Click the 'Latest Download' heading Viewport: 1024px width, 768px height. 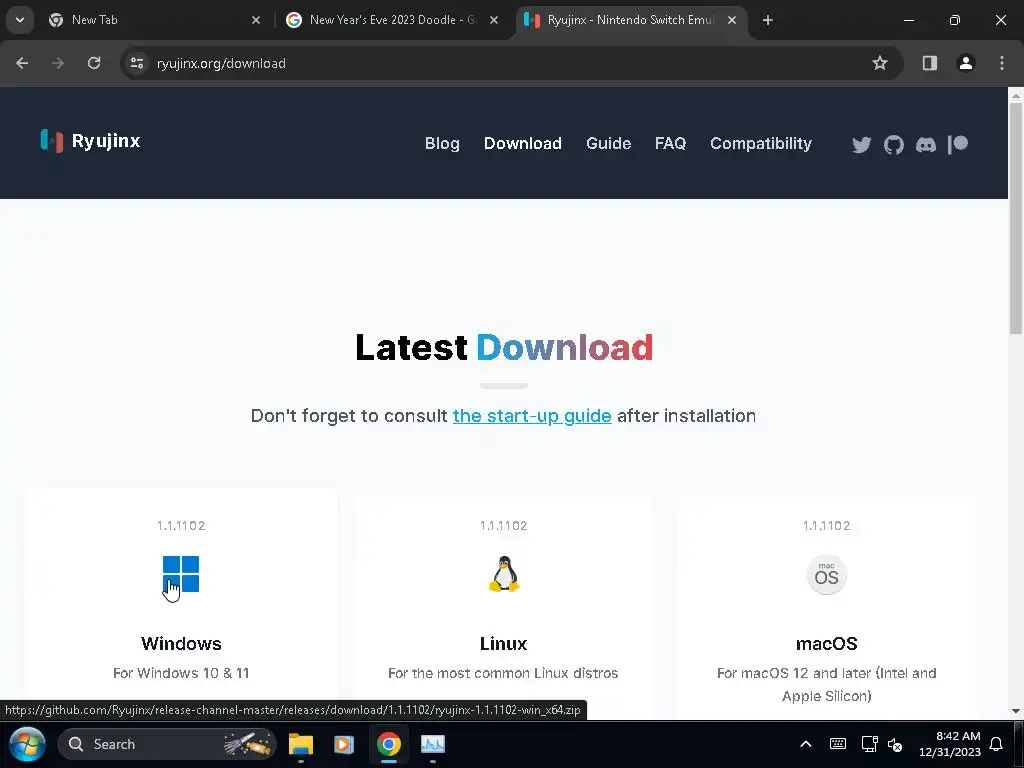[x=504, y=347]
